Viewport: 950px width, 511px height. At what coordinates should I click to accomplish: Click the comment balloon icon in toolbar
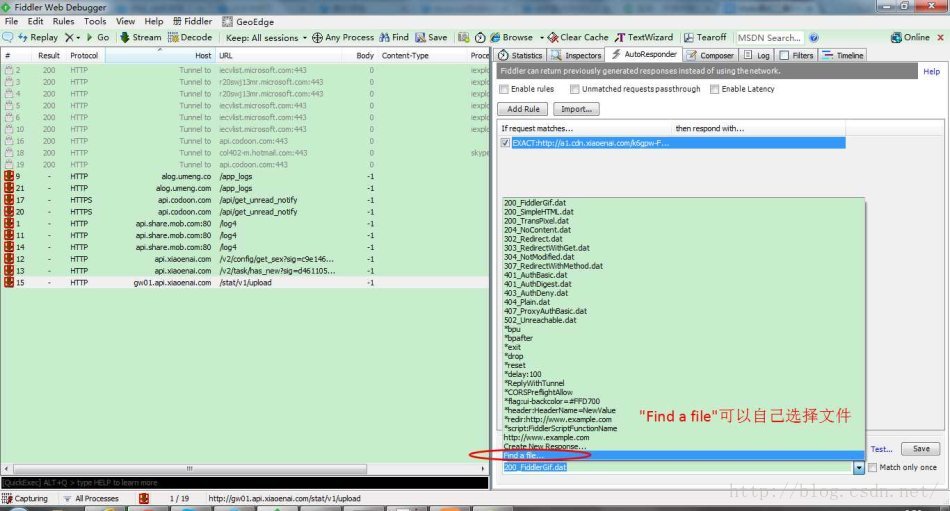click(8, 37)
